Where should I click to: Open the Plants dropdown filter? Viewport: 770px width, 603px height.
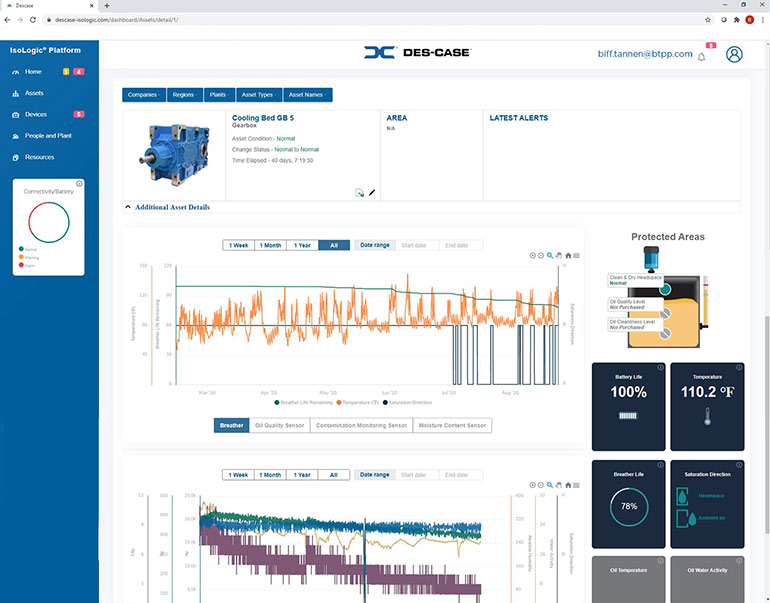click(219, 95)
